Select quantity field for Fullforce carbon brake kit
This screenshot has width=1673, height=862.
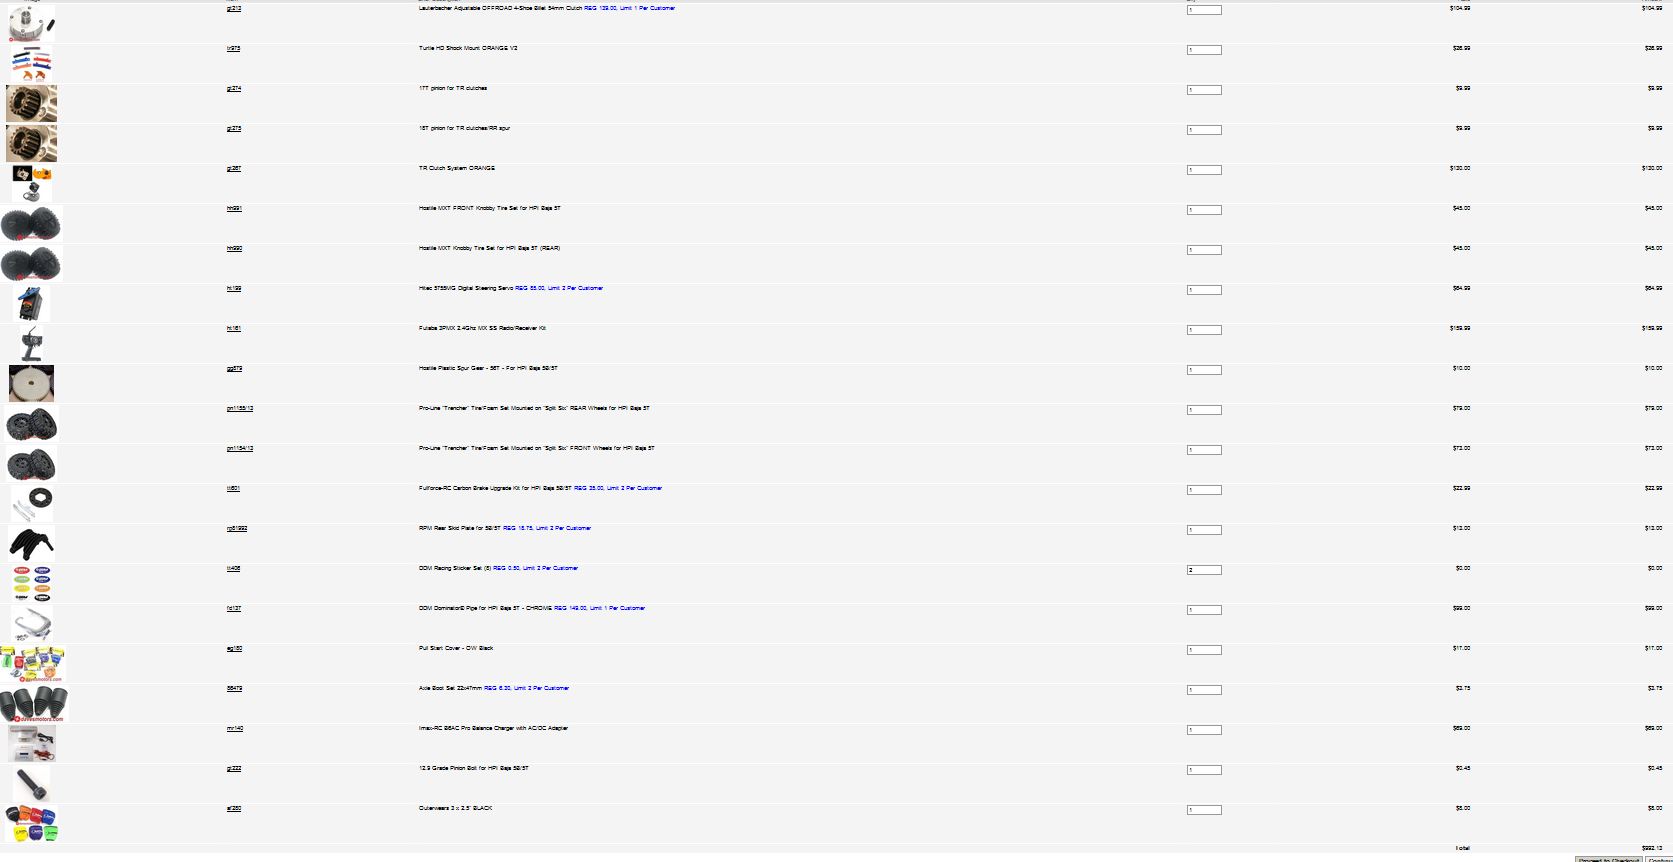pos(1204,490)
